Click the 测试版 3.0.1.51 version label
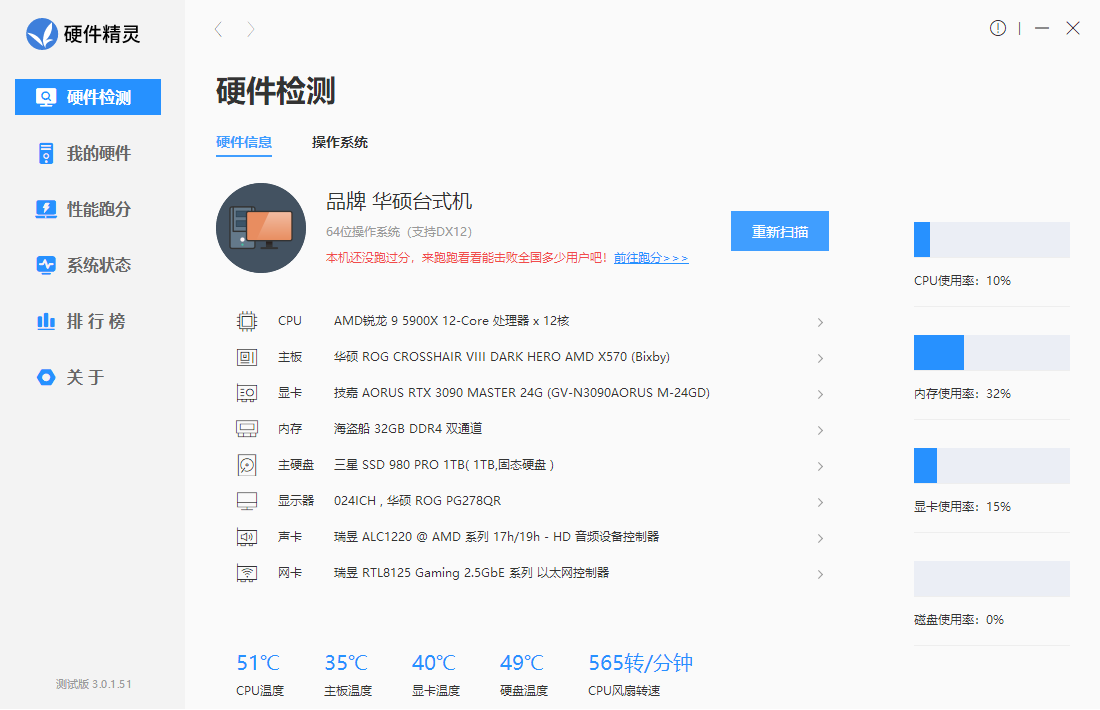This screenshot has width=1100, height=710. pyautogui.click(x=93, y=684)
